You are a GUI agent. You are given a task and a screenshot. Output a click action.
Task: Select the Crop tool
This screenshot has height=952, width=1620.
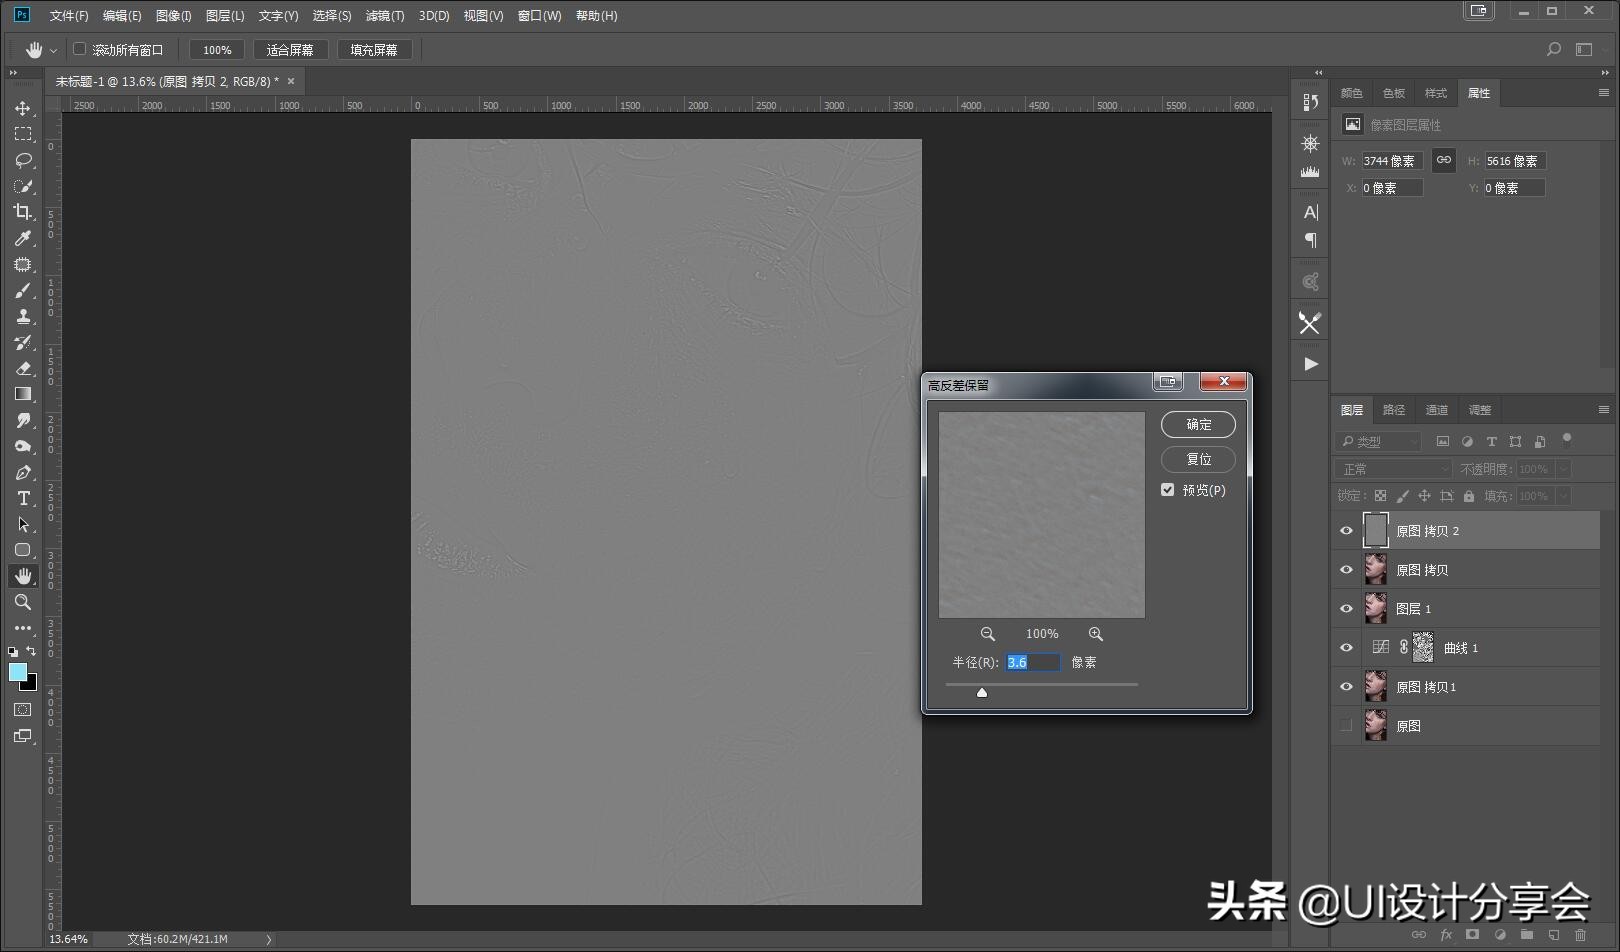pyautogui.click(x=23, y=212)
